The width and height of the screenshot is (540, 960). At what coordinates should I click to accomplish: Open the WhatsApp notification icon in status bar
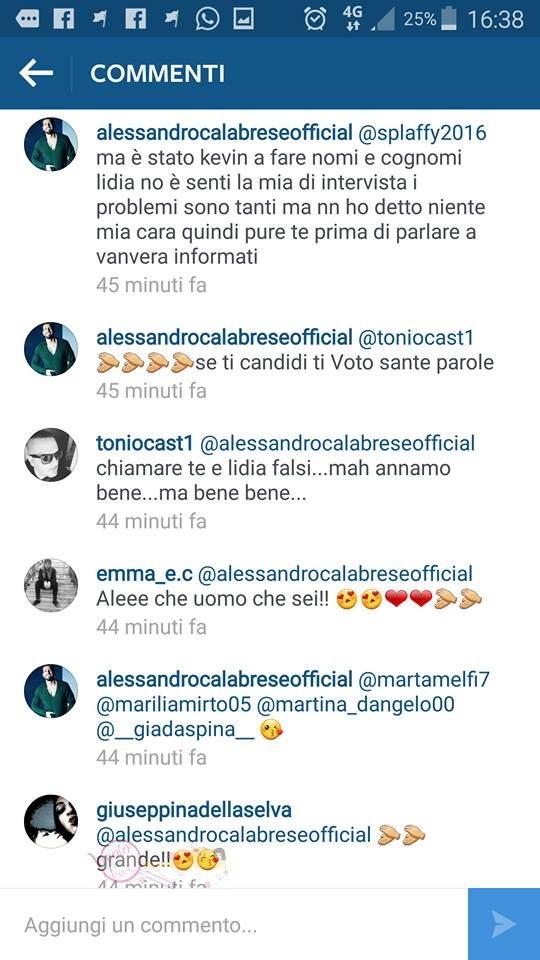(x=207, y=19)
